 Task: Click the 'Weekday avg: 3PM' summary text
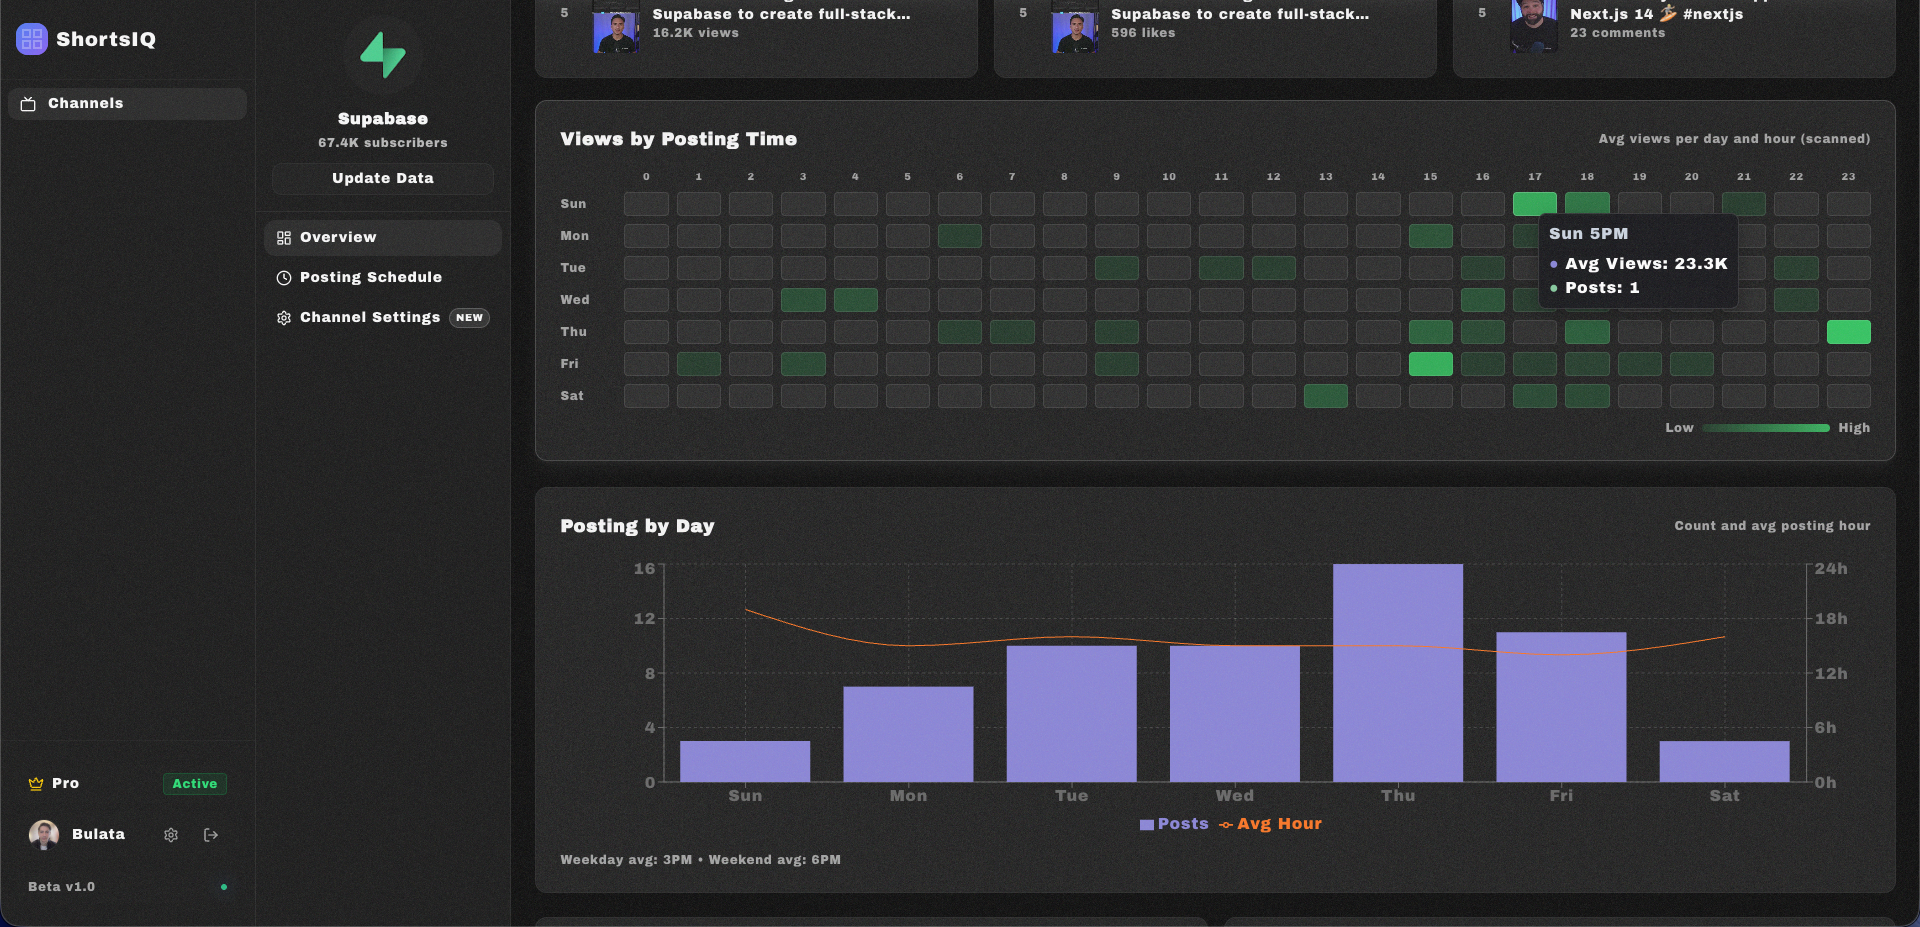coord(626,860)
